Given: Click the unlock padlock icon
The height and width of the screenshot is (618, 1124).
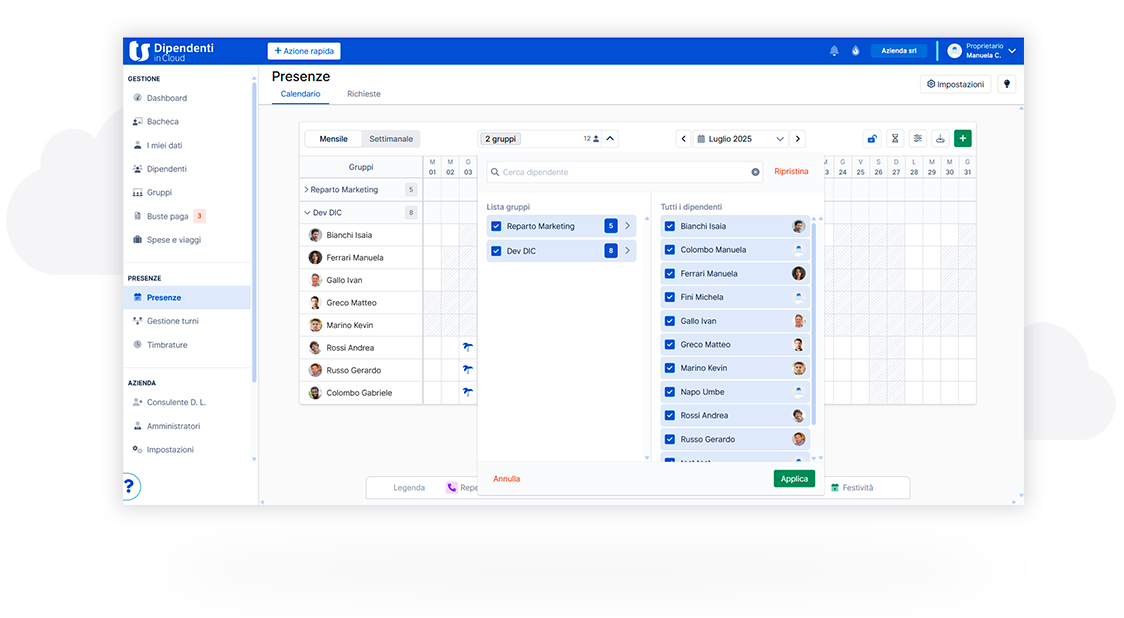Looking at the screenshot, I should [872, 138].
